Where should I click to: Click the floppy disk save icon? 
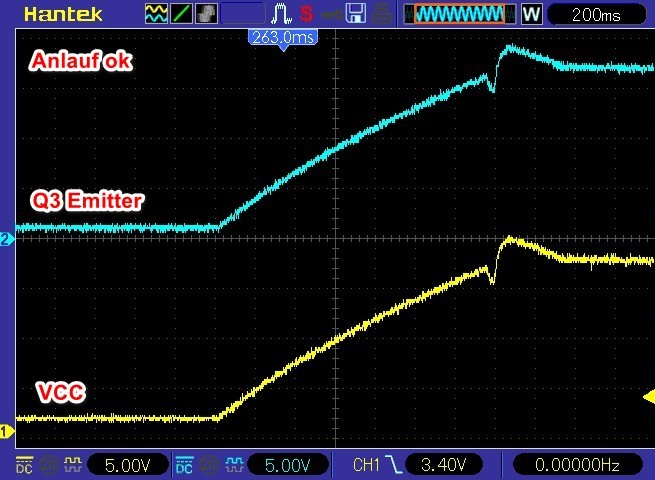(x=355, y=15)
